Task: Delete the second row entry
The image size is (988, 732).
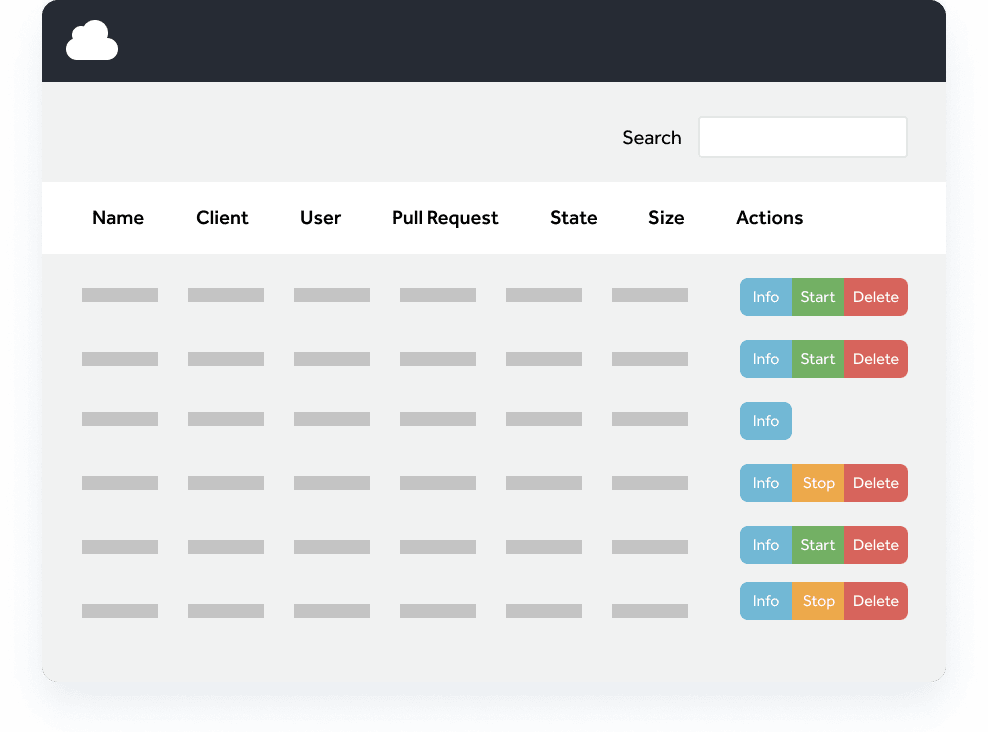Action: point(875,358)
